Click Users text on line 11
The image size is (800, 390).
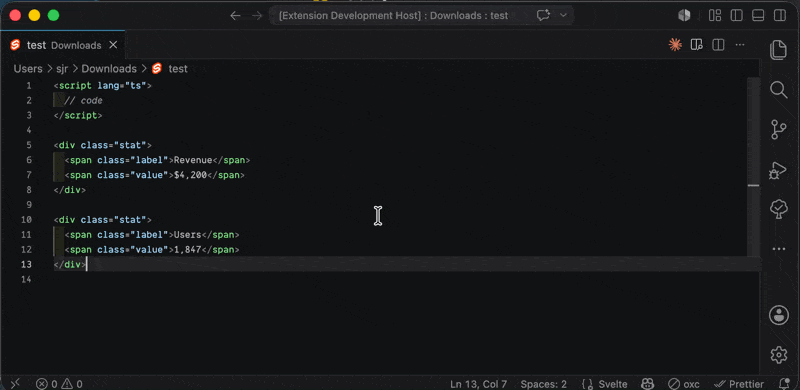pos(187,235)
